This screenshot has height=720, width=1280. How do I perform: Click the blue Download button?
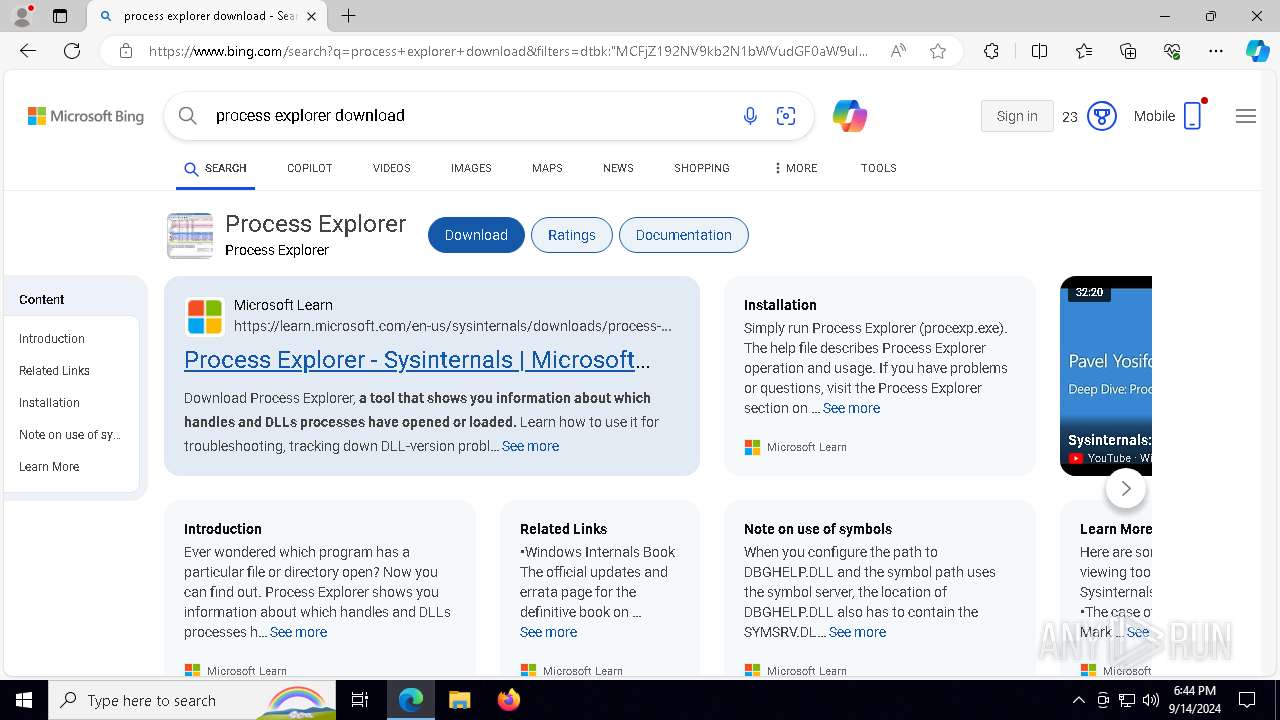(476, 235)
